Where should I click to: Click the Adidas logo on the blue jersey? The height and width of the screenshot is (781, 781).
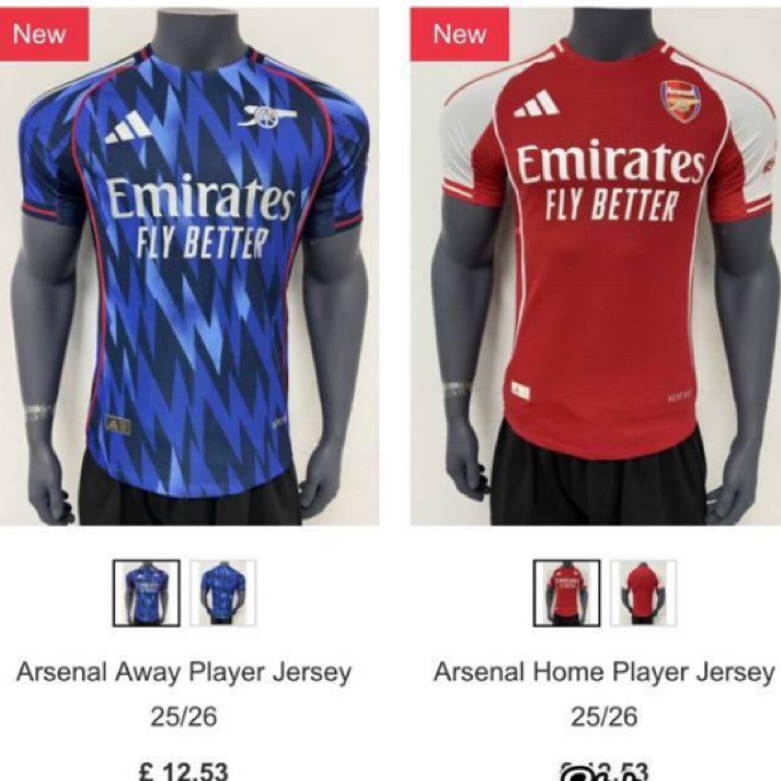128,128
